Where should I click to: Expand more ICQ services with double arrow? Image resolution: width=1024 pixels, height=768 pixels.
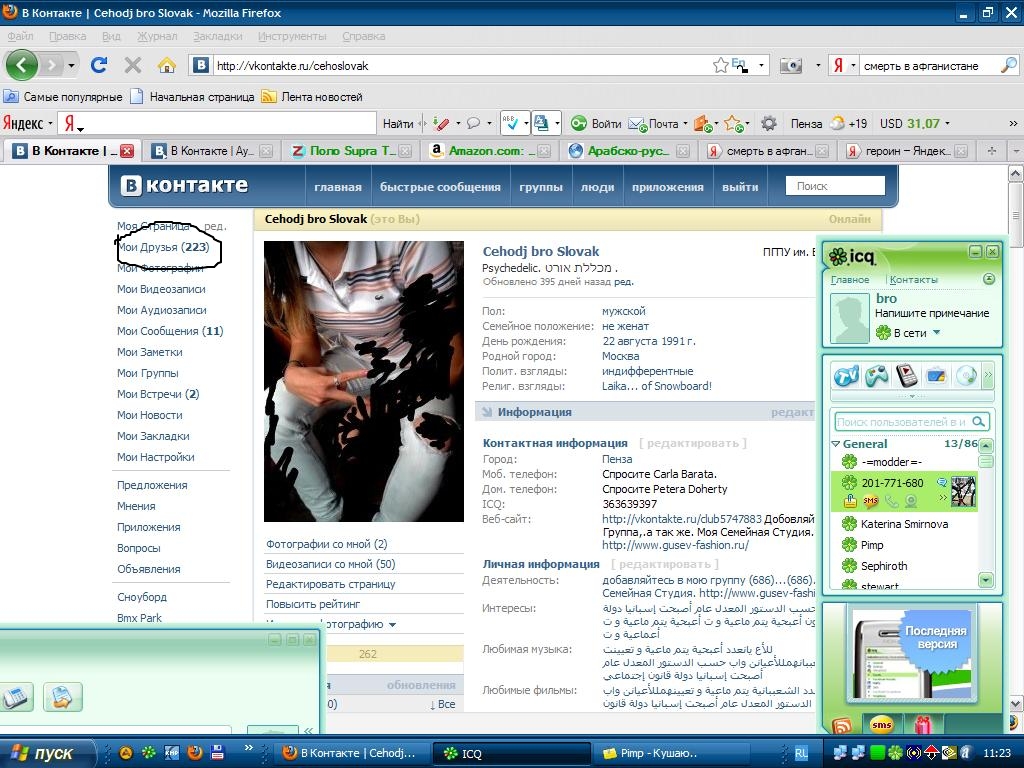tap(987, 376)
